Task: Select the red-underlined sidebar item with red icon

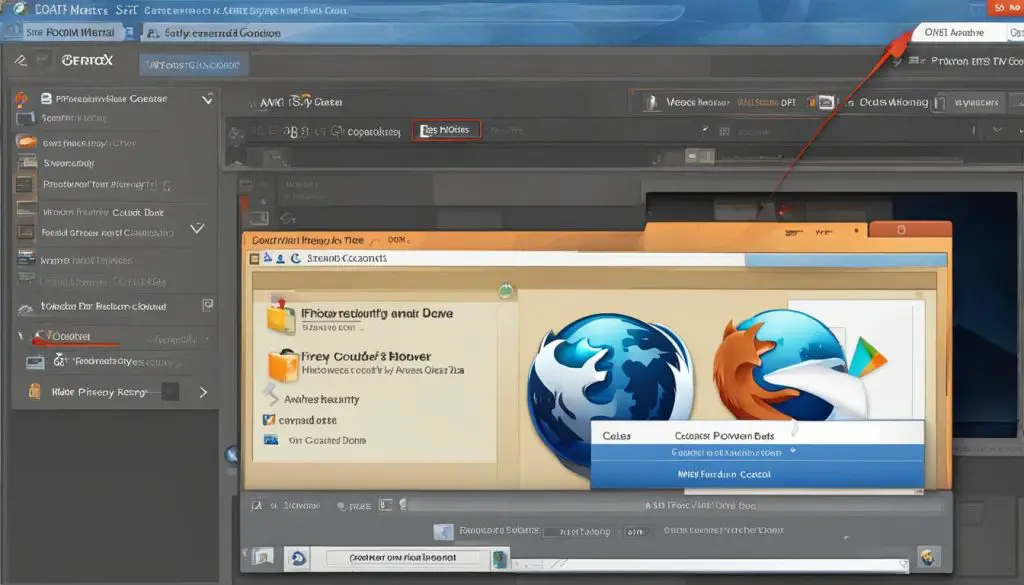Action: pos(71,336)
